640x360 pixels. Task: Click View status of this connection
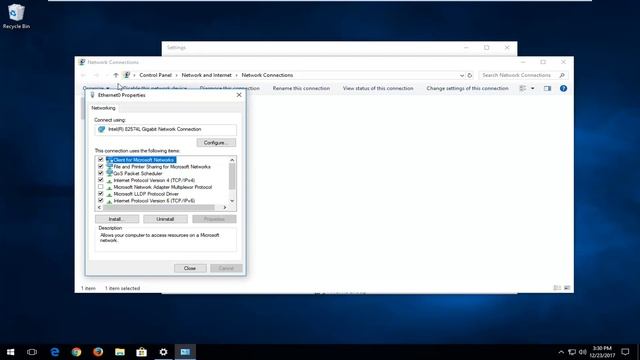pos(378,88)
